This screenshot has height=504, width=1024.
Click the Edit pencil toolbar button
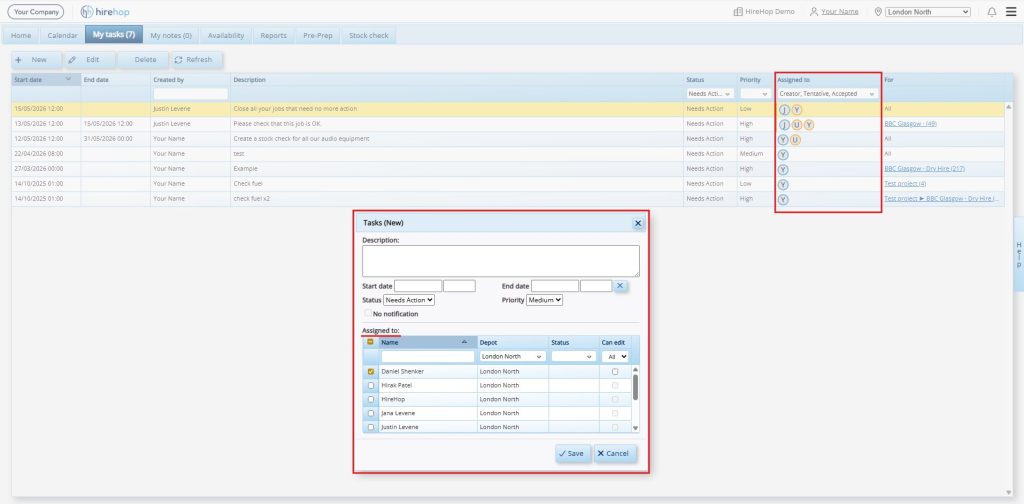point(91,59)
